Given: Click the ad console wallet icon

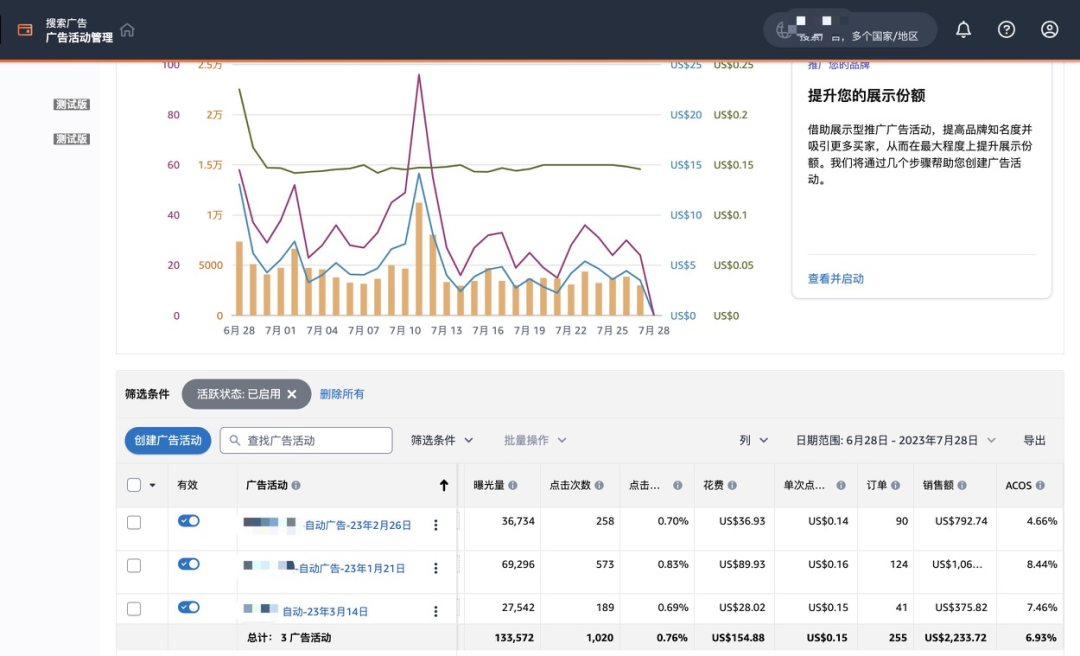Looking at the screenshot, I should click(25, 30).
